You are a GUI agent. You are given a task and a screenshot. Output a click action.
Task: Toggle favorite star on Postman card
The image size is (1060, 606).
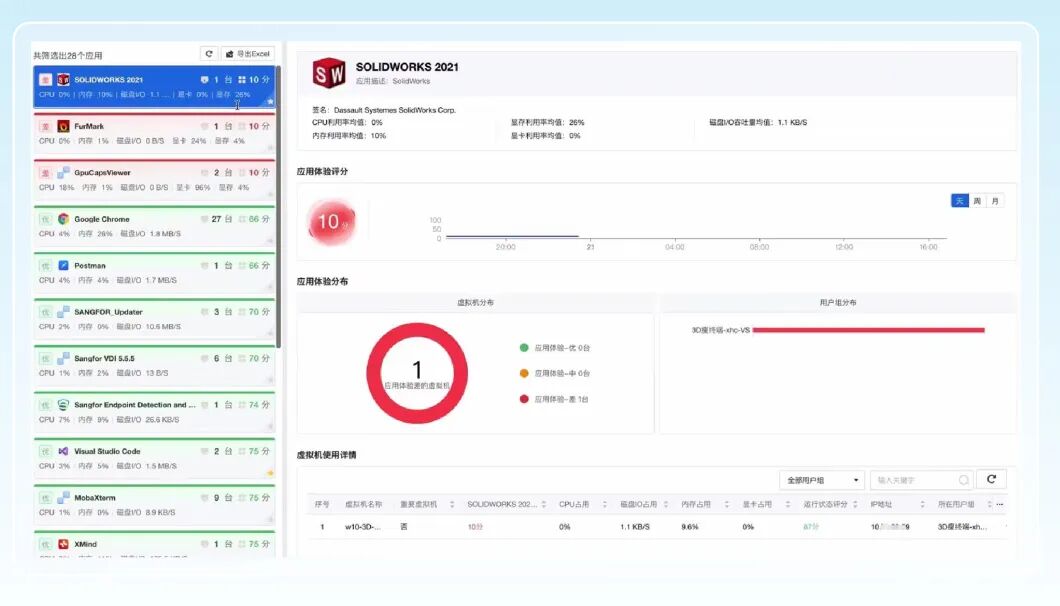(x=270, y=287)
